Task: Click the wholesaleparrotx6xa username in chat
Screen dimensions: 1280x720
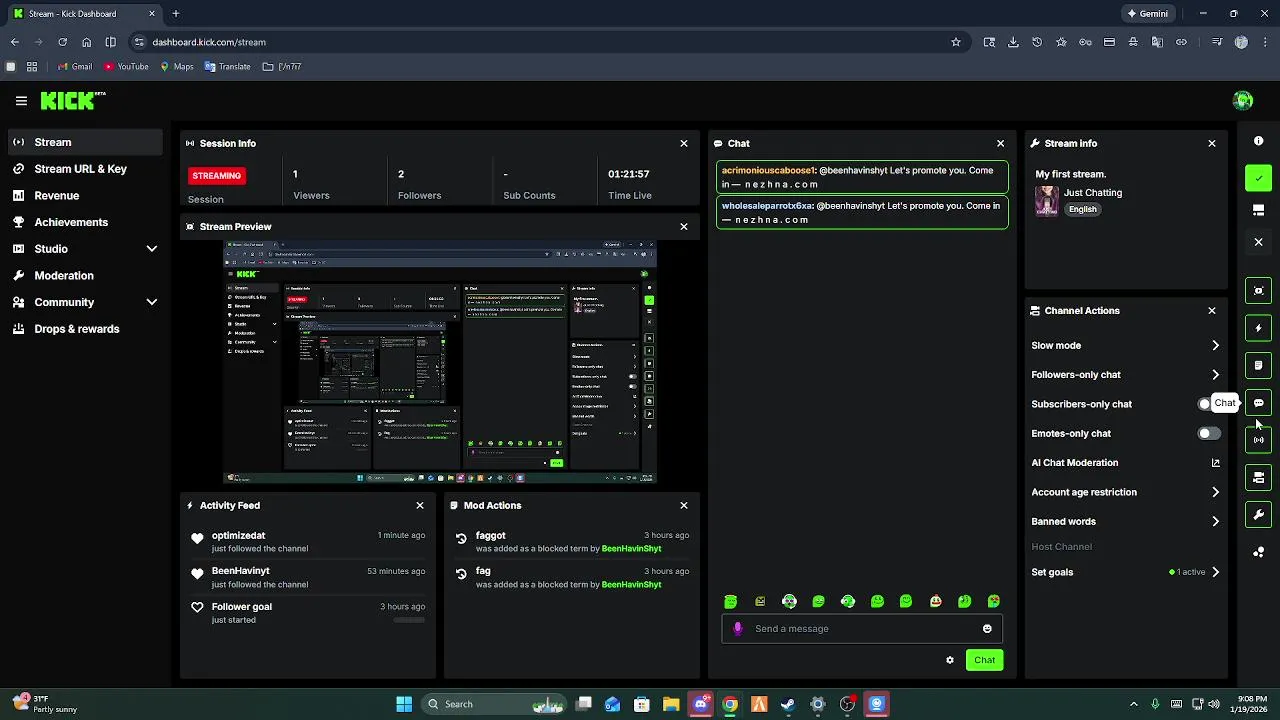Action: point(767,206)
